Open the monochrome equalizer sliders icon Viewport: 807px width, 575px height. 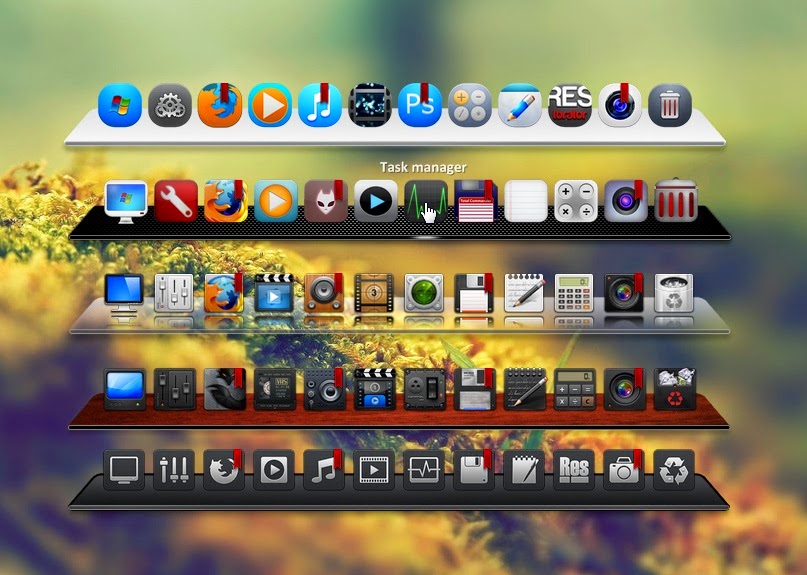[174, 469]
